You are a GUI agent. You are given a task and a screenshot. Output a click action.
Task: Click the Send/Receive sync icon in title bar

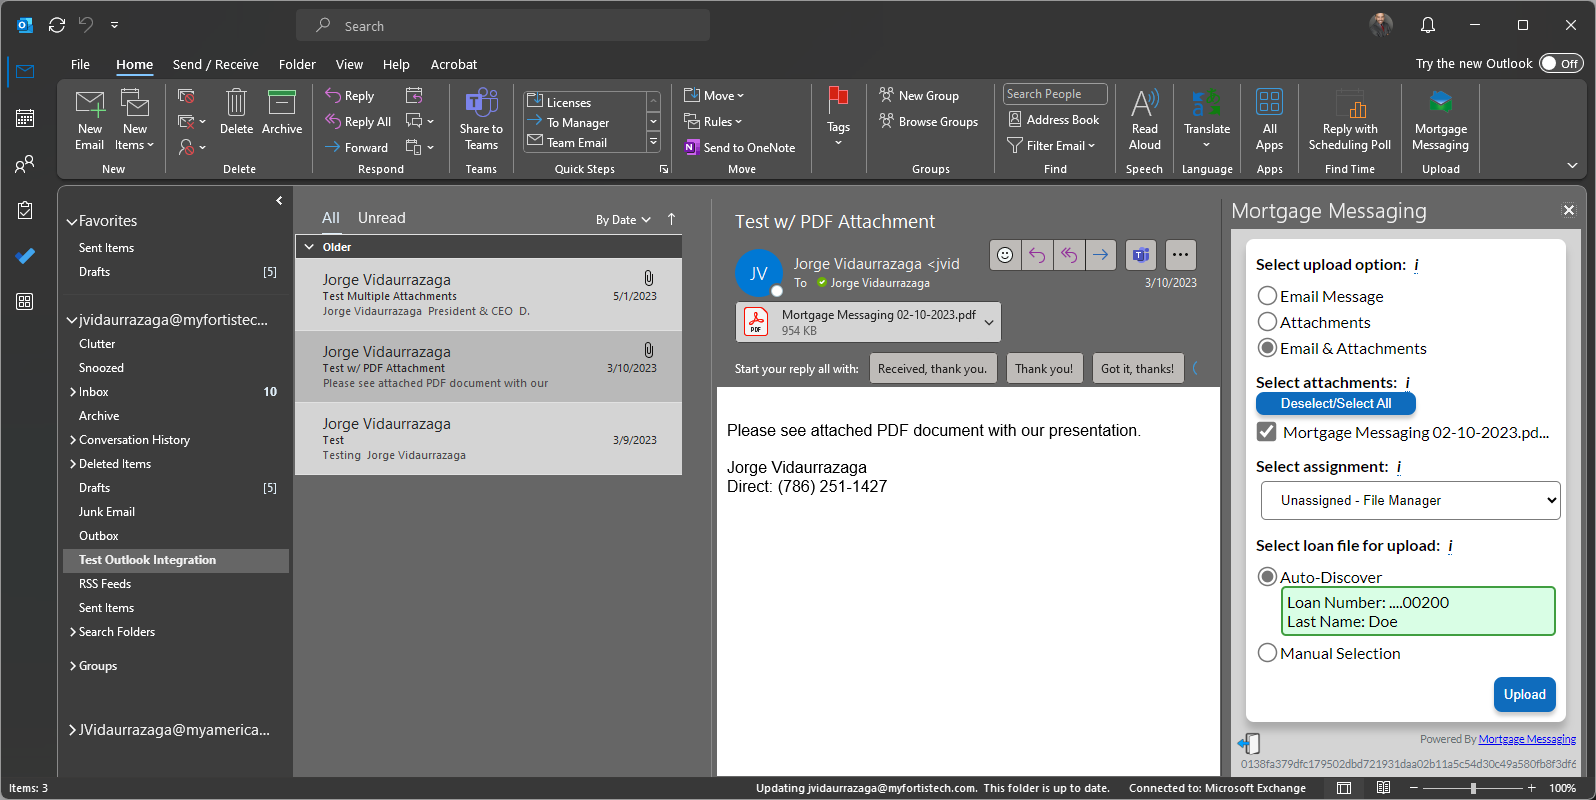tap(57, 25)
